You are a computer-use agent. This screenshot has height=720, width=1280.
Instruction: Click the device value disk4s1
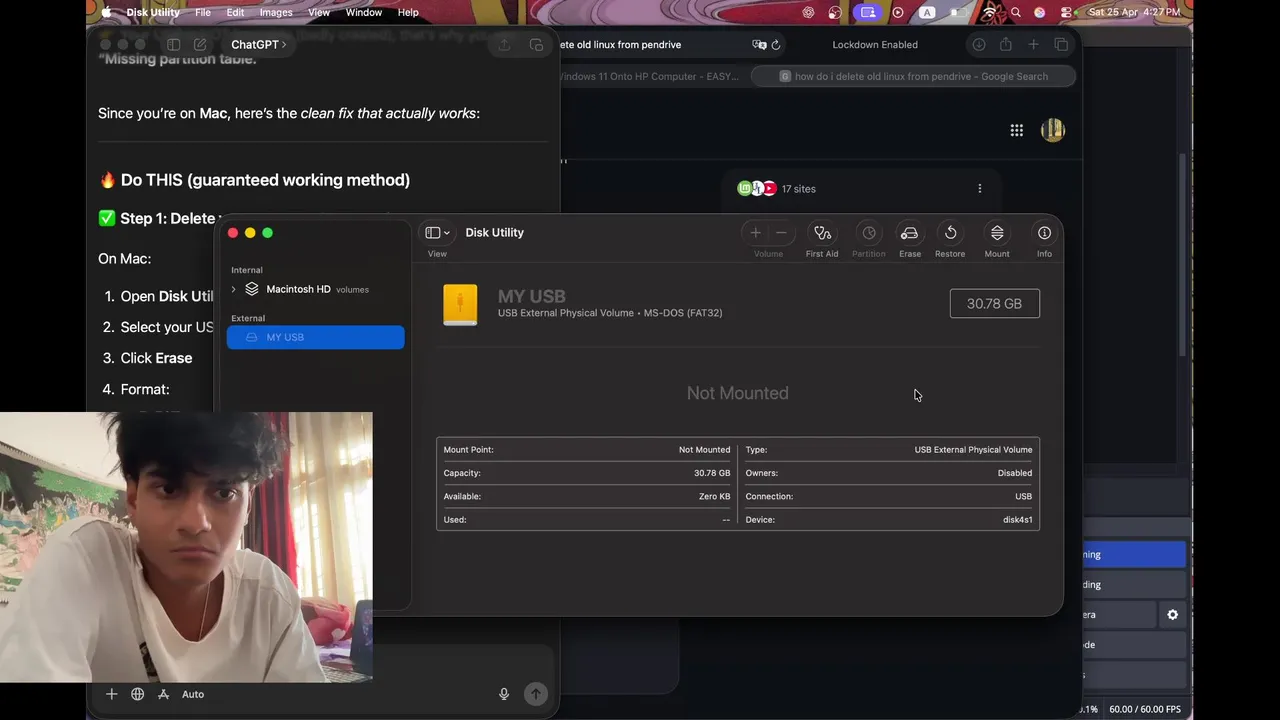pyautogui.click(x=1017, y=520)
